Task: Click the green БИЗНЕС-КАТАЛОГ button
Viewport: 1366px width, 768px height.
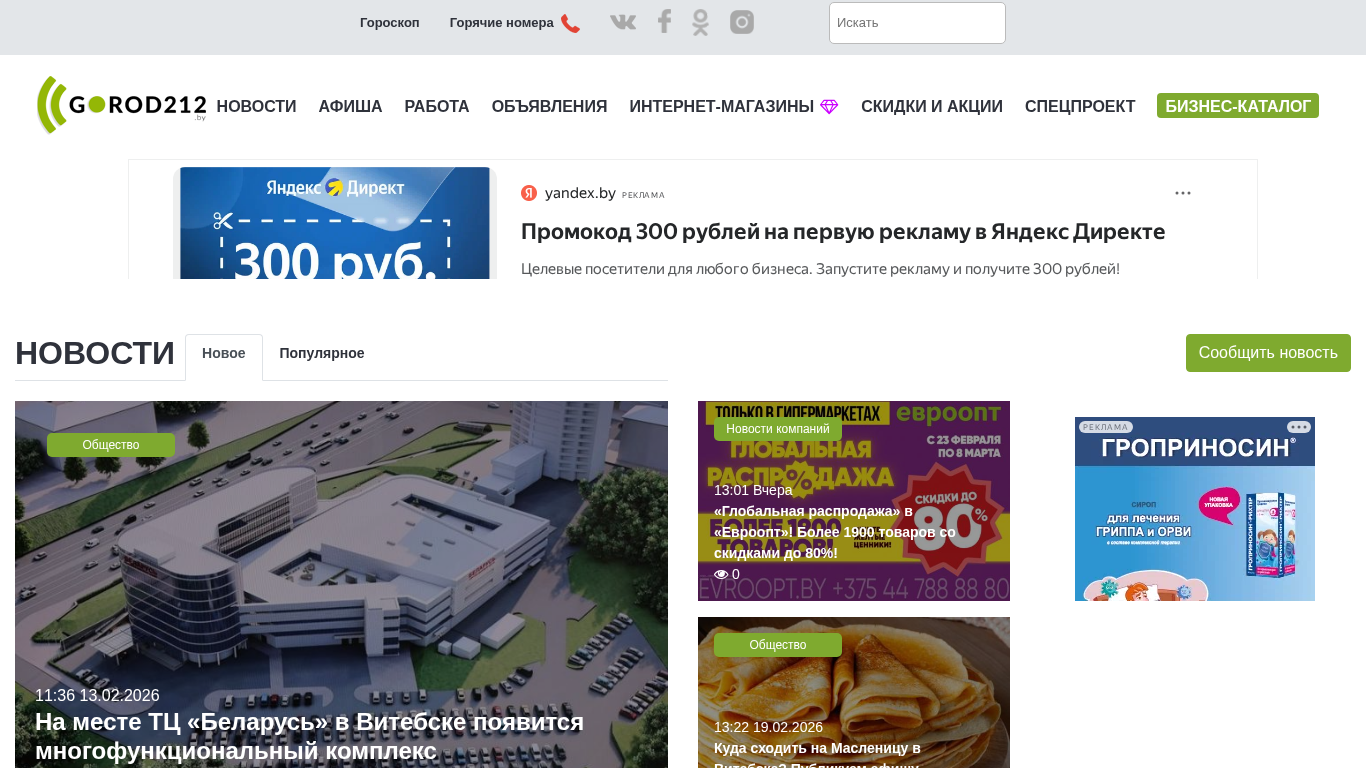Action: [1238, 106]
